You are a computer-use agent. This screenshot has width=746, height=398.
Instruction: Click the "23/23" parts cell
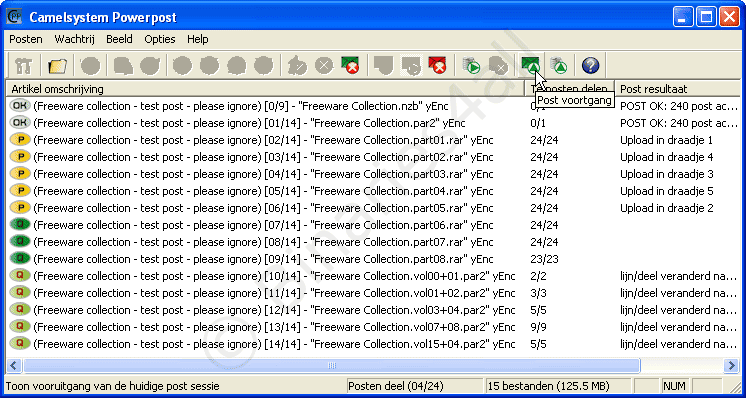(x=544, y=259)
